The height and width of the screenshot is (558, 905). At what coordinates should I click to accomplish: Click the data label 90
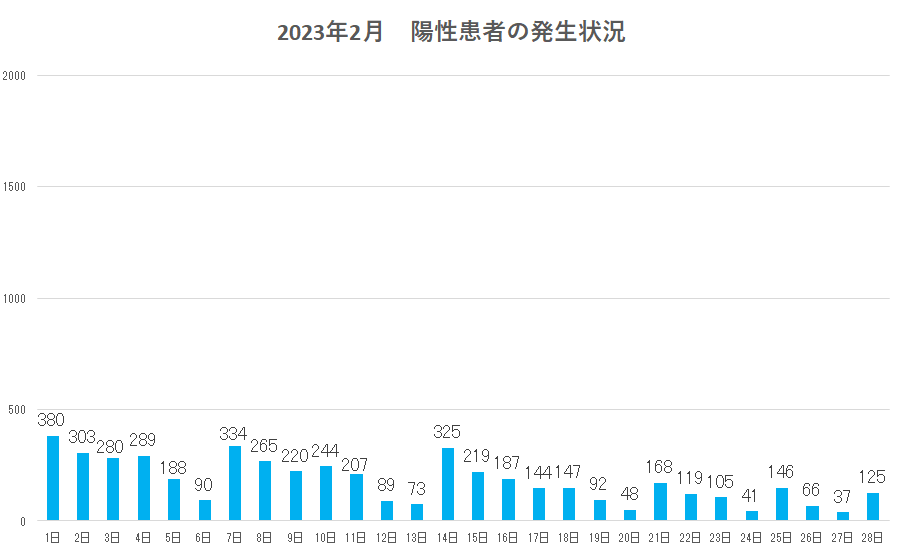pos(203,484)
